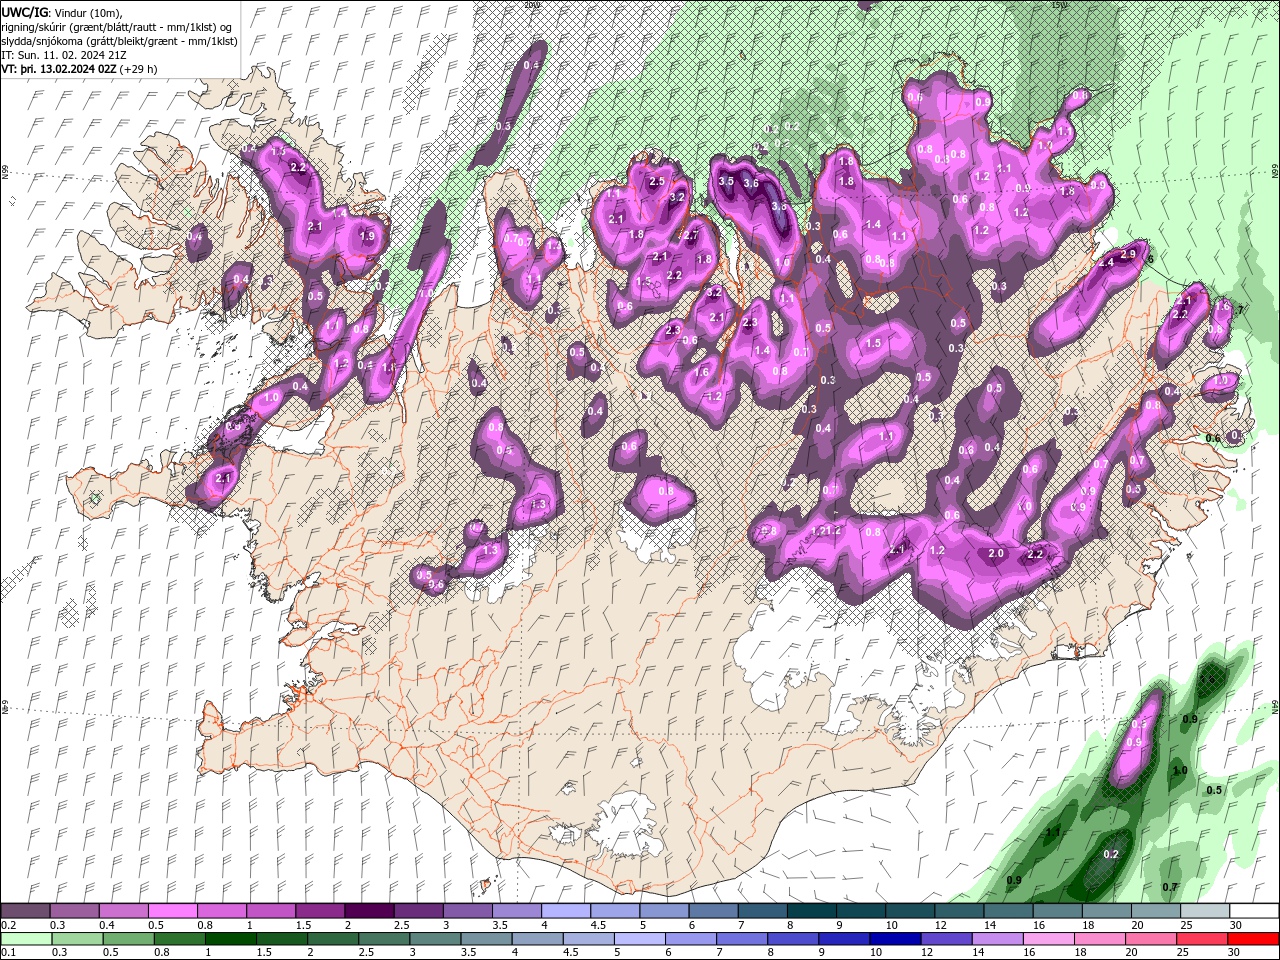Select the 'slydda/snjókoma' legend description line
The width and height of the screenshot is (1280, 960).
[119, 41]
